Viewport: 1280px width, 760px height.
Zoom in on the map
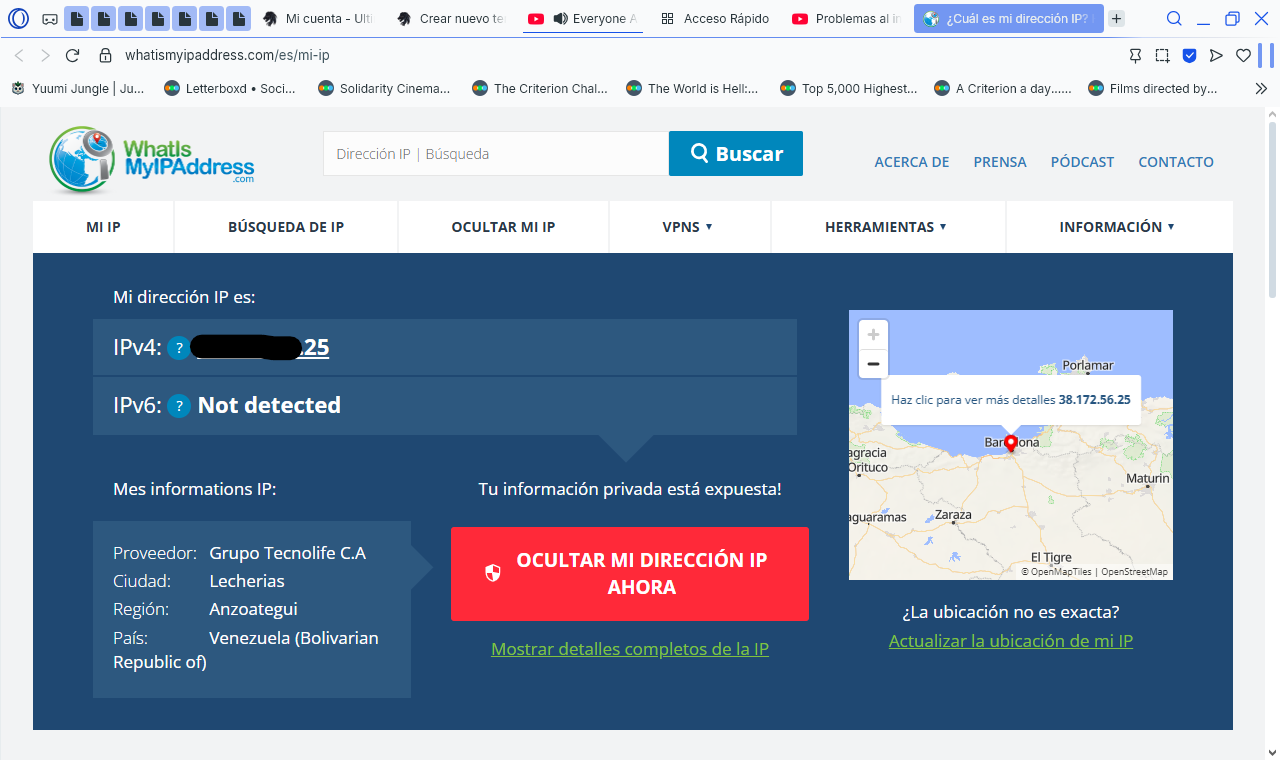coord(873,335)
